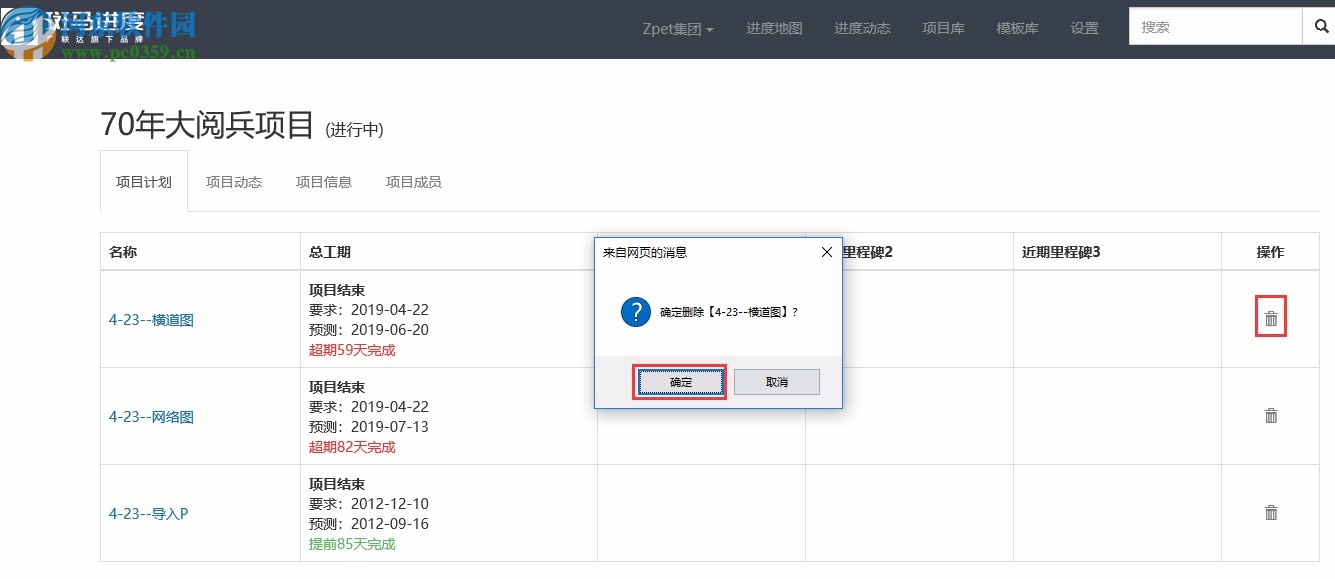Screen dimensions: 1335x579
Task: Switch to the 项目动态 tab
Action: (x=233, y=182)
